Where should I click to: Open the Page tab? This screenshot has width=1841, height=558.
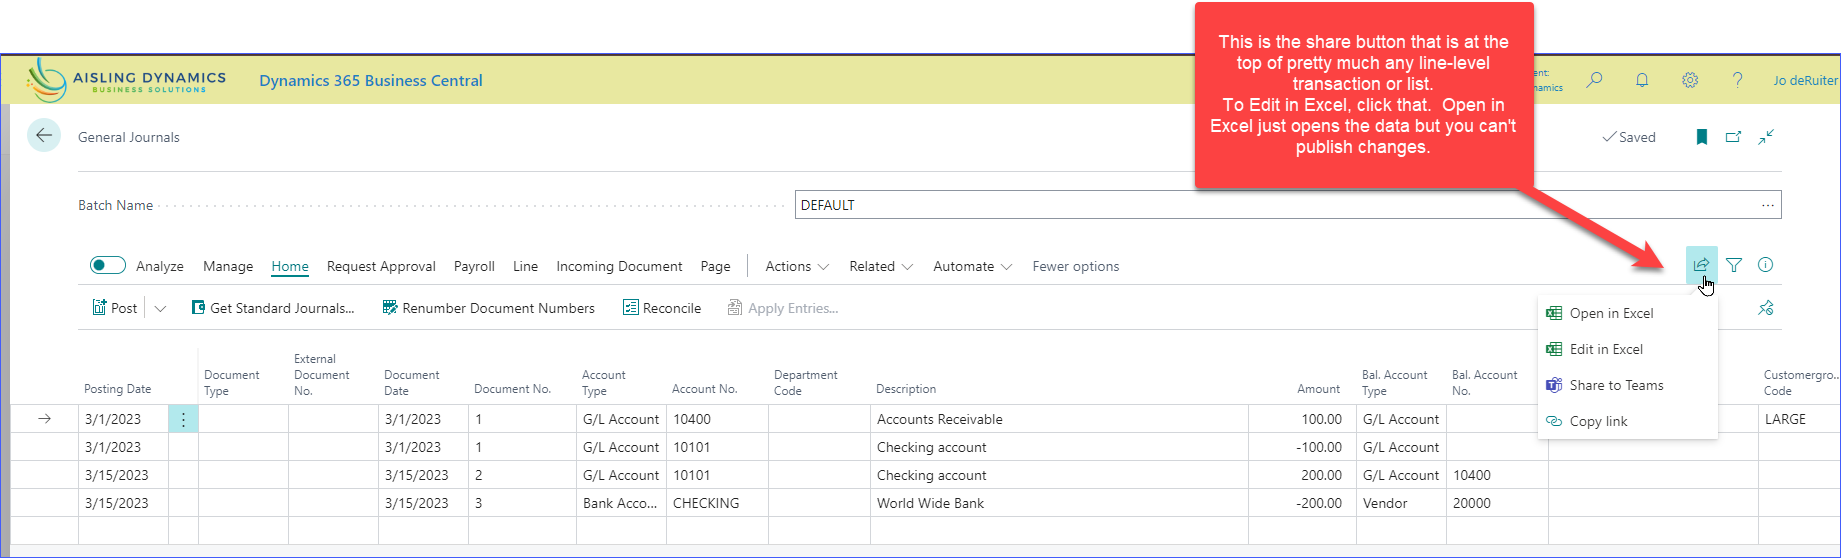pyautogui.click(x=715, y=266)
